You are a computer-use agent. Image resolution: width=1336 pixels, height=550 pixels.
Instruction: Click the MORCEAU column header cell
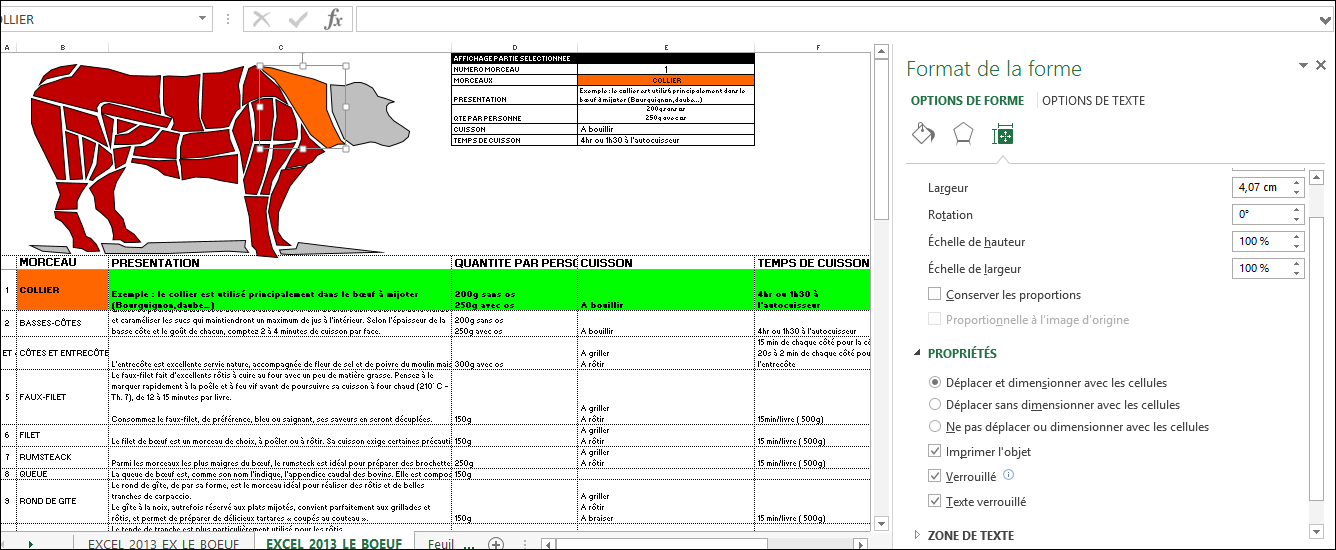[62, 263]
